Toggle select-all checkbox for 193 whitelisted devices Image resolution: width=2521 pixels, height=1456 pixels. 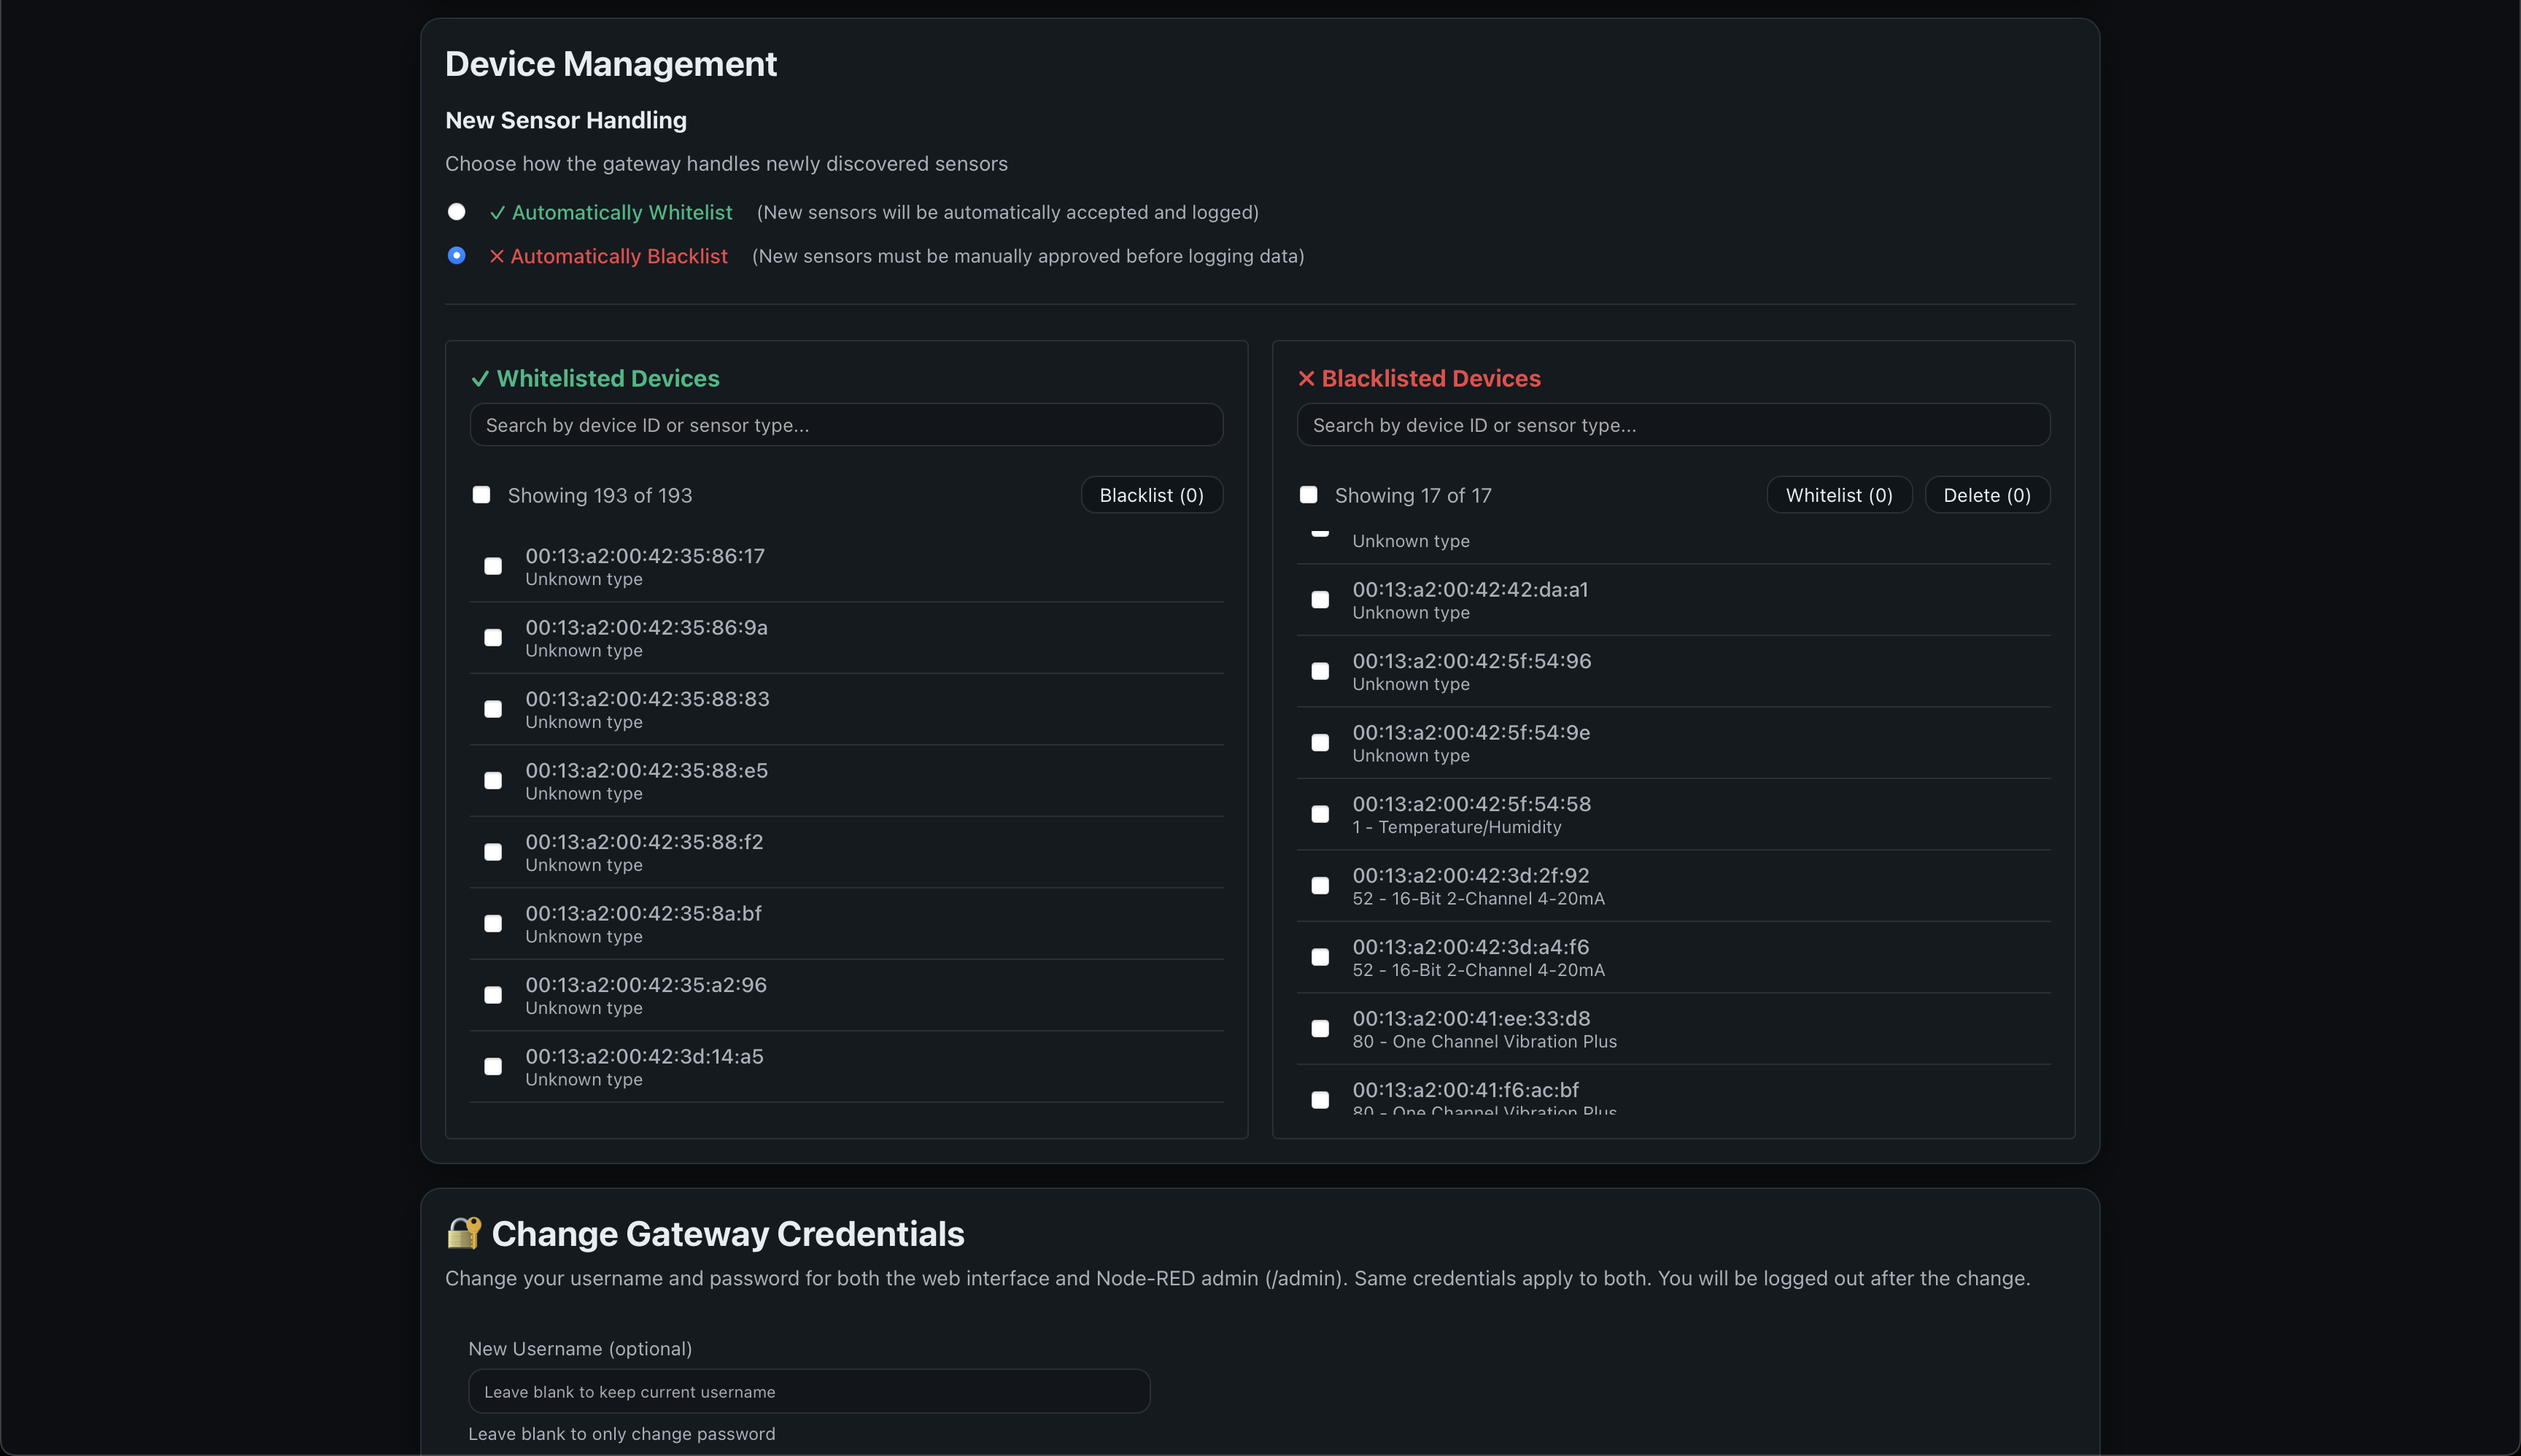[481, 495]
